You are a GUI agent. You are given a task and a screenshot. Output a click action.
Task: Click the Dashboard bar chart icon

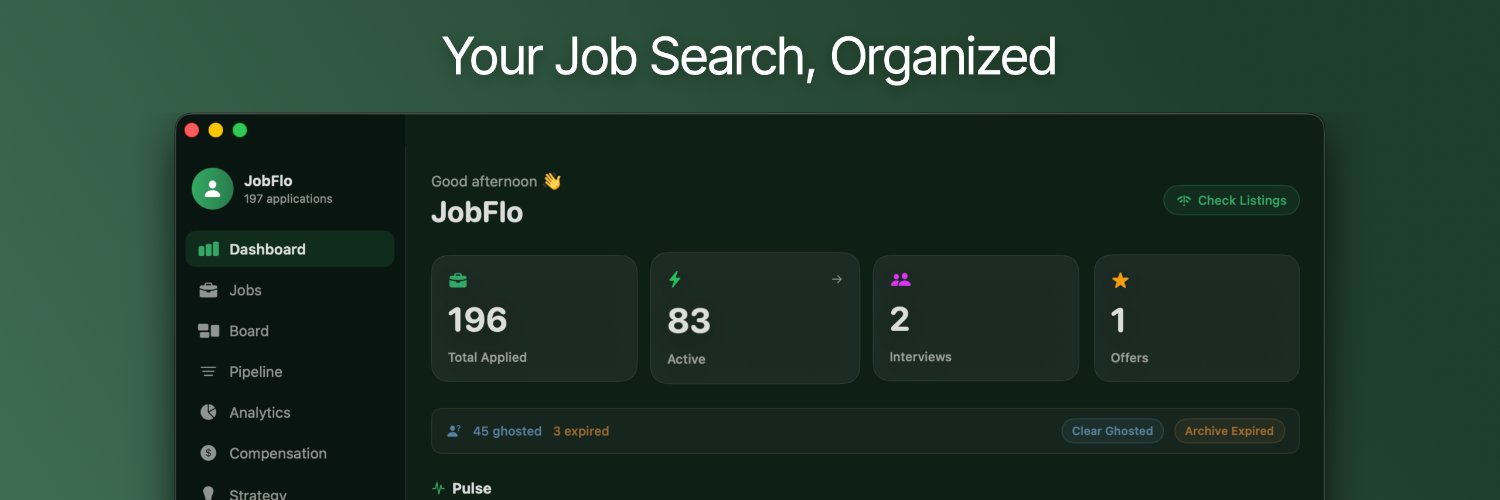pos(208,249)
